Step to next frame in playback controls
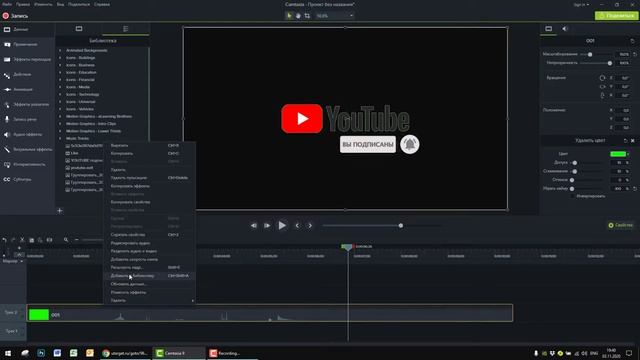This screenshot has width=640, height=360. (x=267, y=225)
